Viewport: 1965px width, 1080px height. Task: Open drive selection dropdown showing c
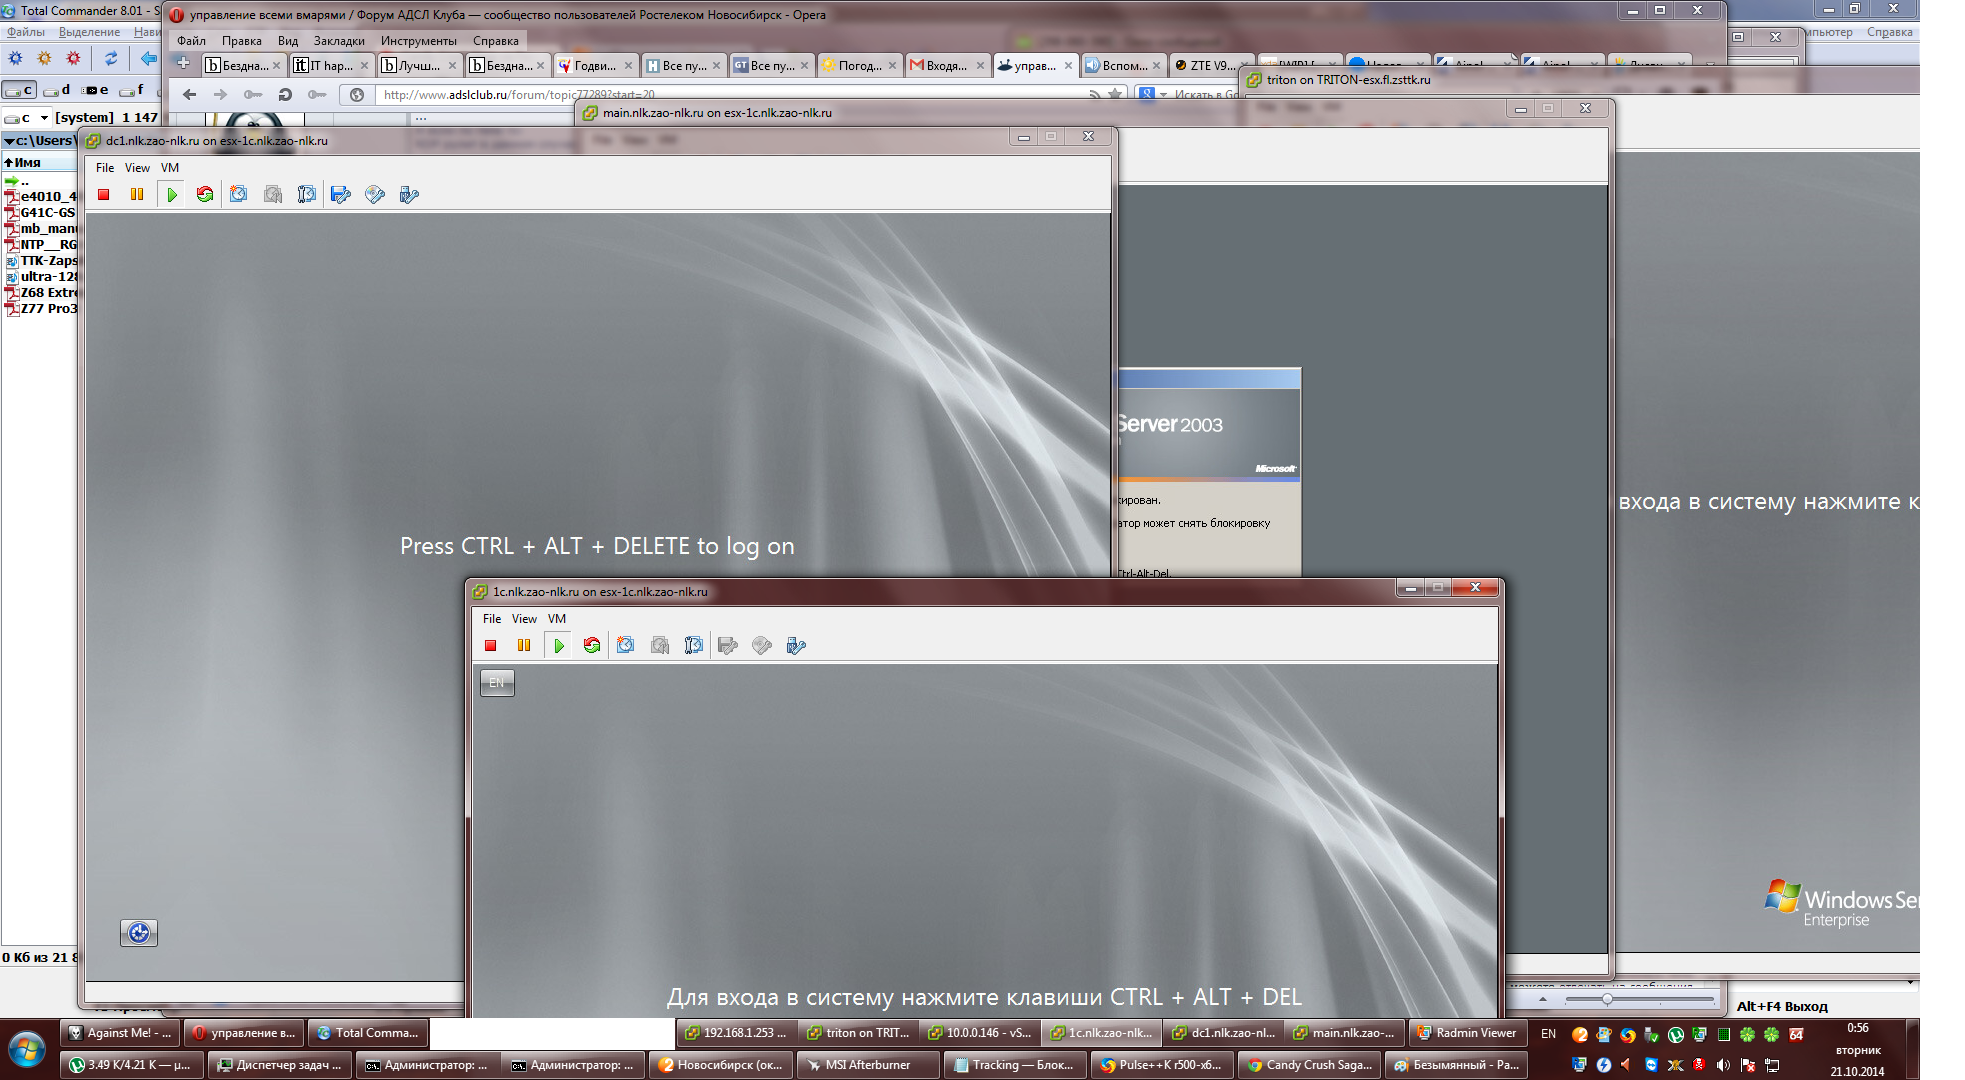(44, 118)
